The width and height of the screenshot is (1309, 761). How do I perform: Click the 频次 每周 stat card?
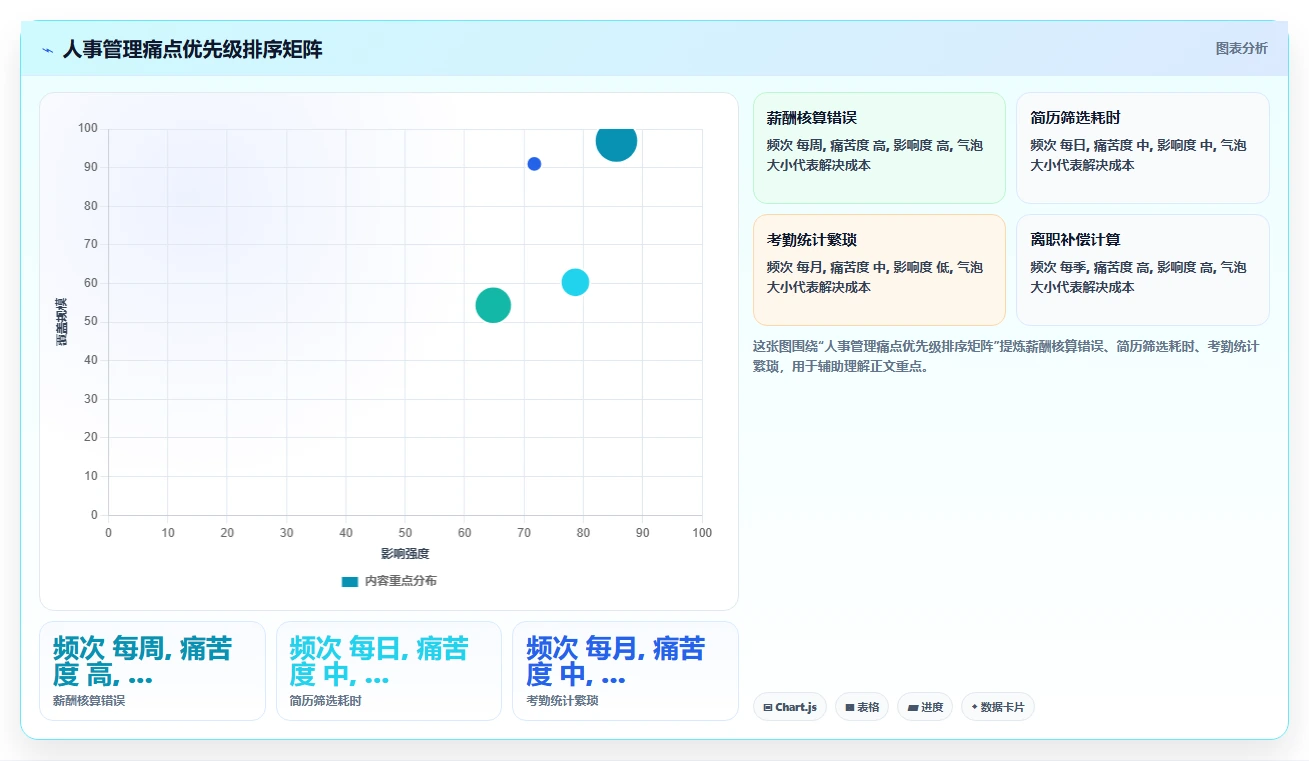click(x=152, y=671)
